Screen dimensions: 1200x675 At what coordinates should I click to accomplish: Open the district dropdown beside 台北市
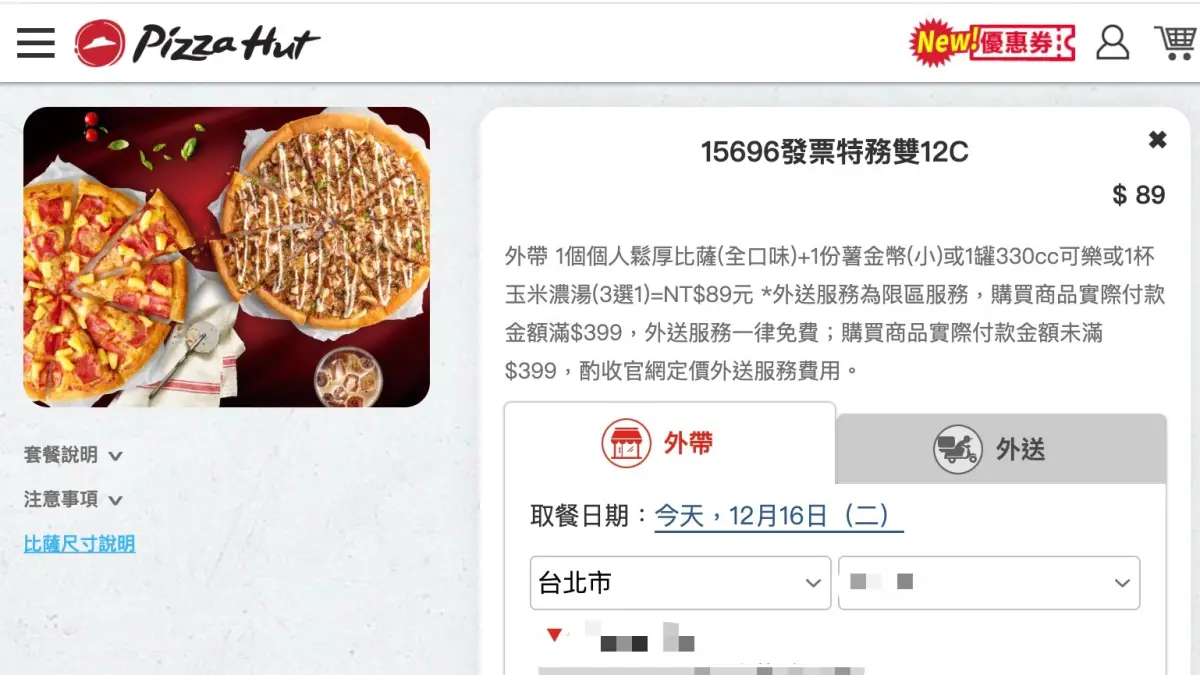pos(989,583)
